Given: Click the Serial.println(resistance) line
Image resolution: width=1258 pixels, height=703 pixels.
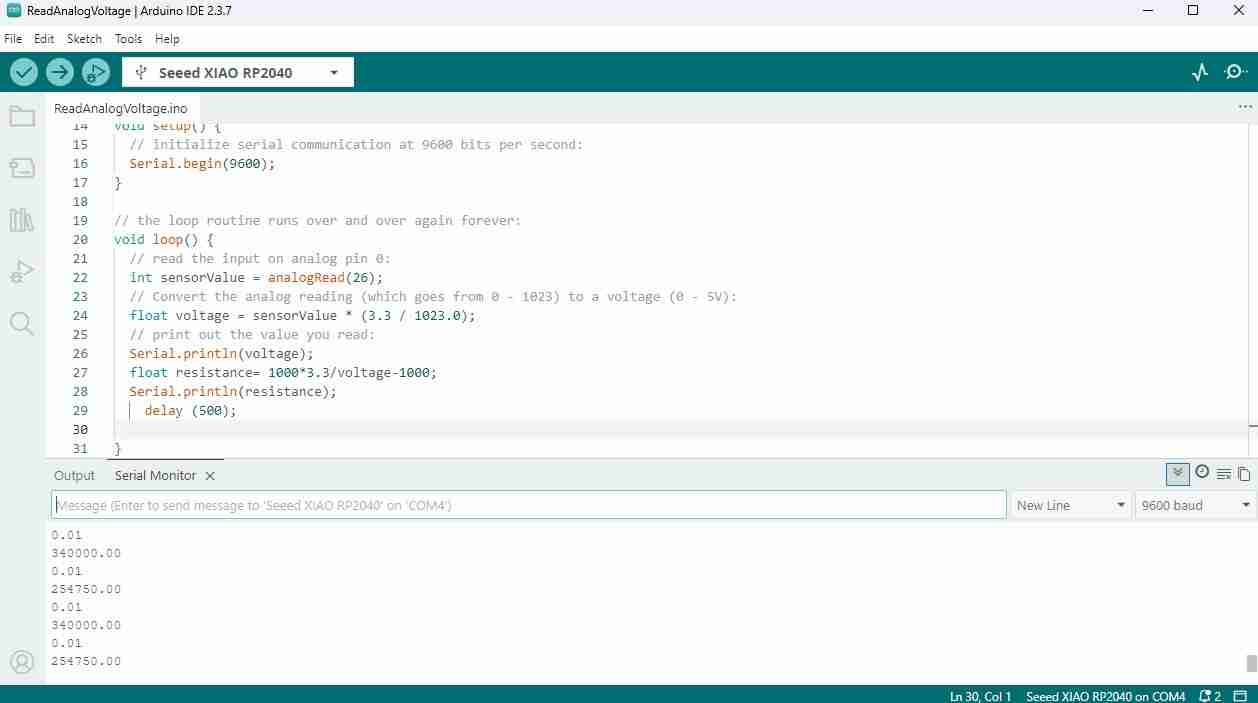Looking at the screenshot, I should click(x=233, y=391).
